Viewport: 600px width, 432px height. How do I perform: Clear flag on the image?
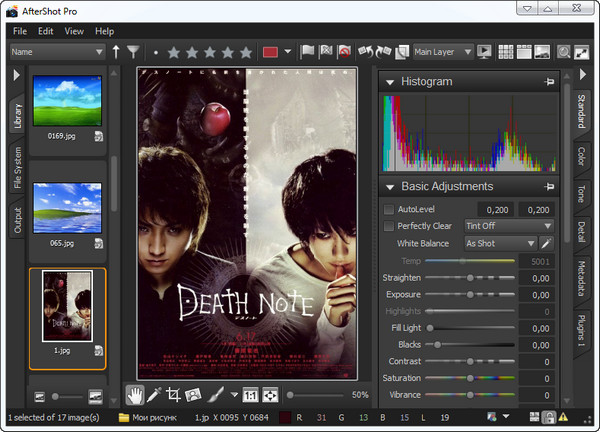326,52
